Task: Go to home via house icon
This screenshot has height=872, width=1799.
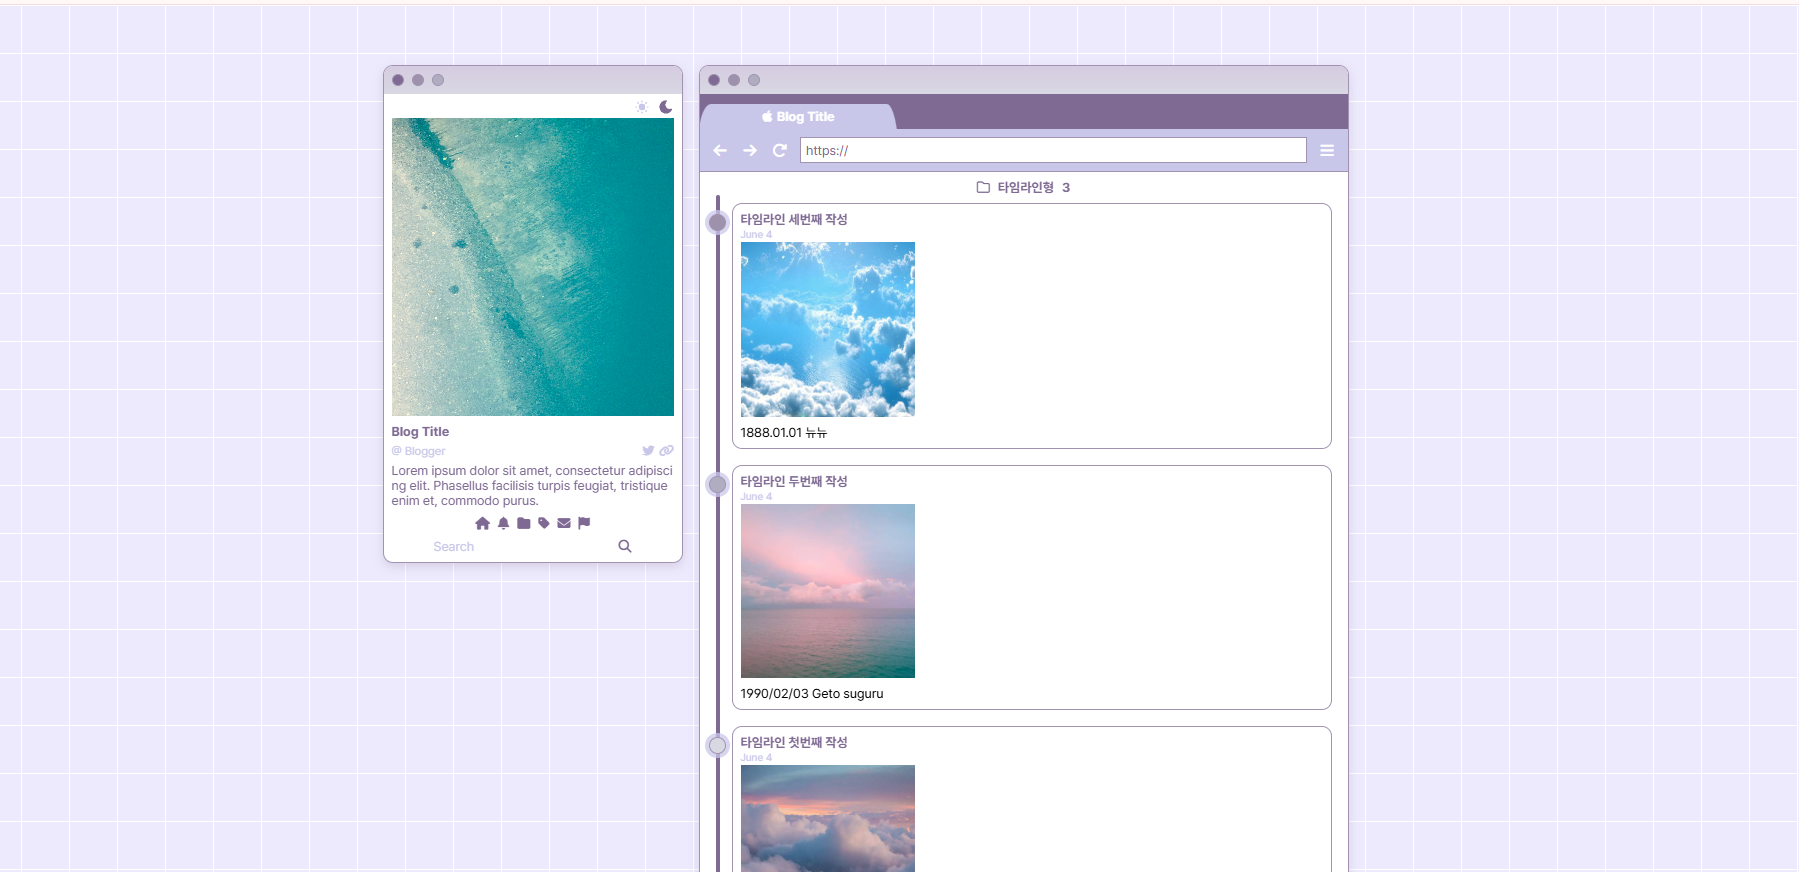Action: click(x=482, y=523)
